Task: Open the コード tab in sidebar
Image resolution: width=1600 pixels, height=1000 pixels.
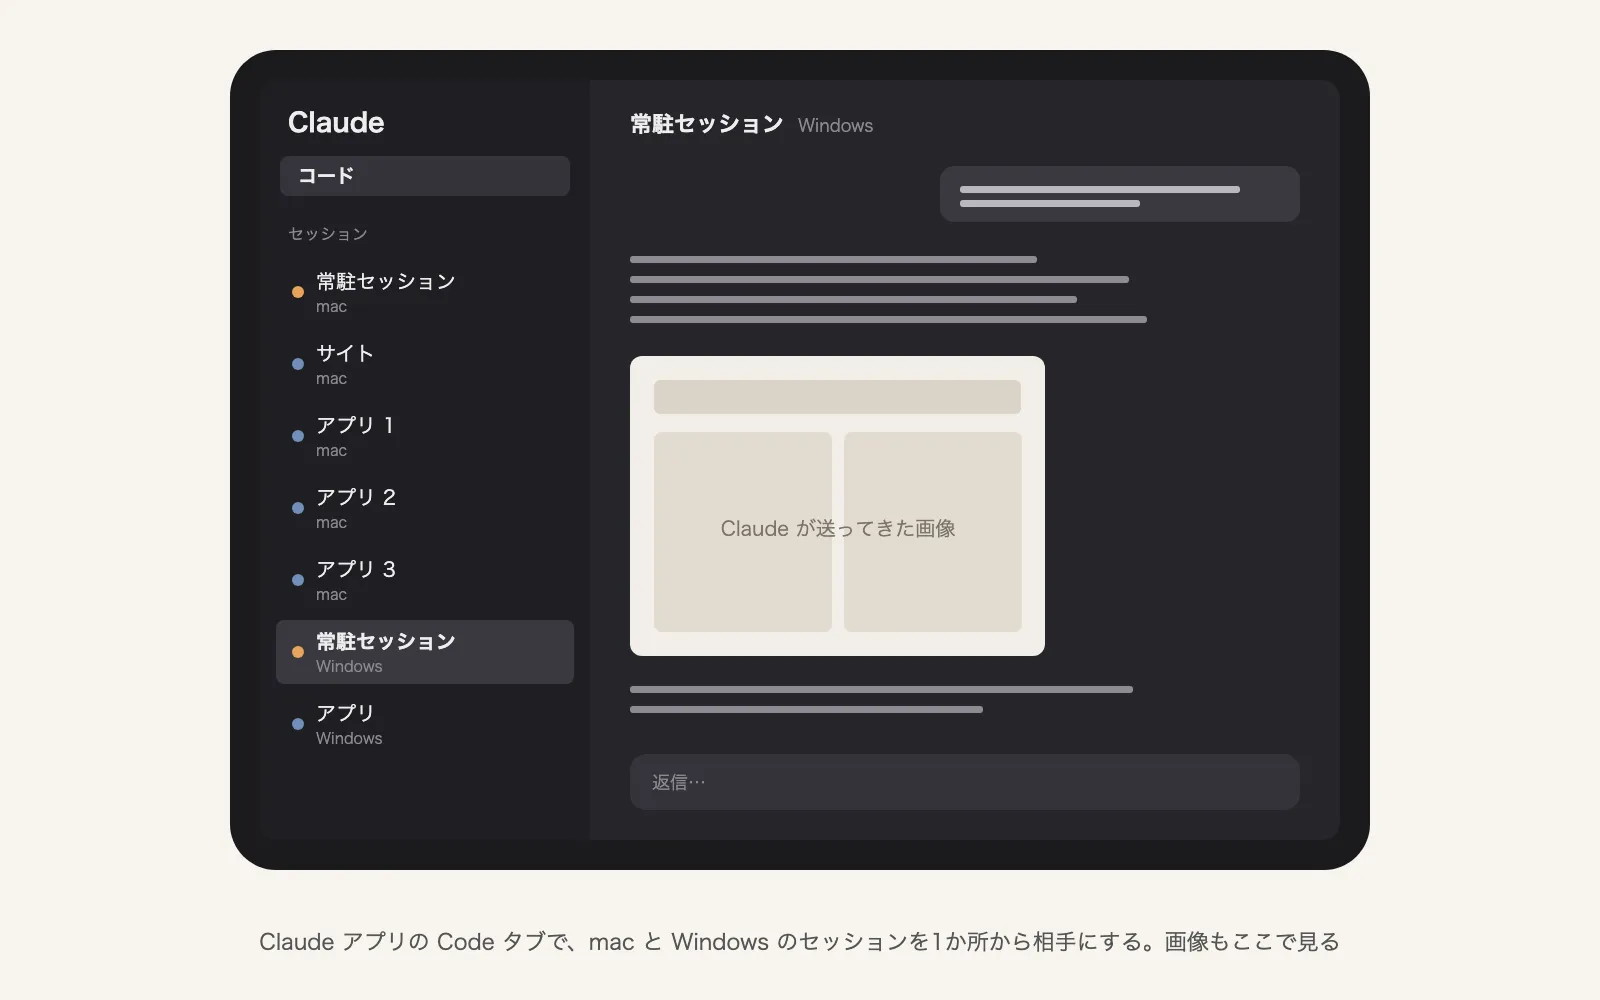Action: pos(425,176)
